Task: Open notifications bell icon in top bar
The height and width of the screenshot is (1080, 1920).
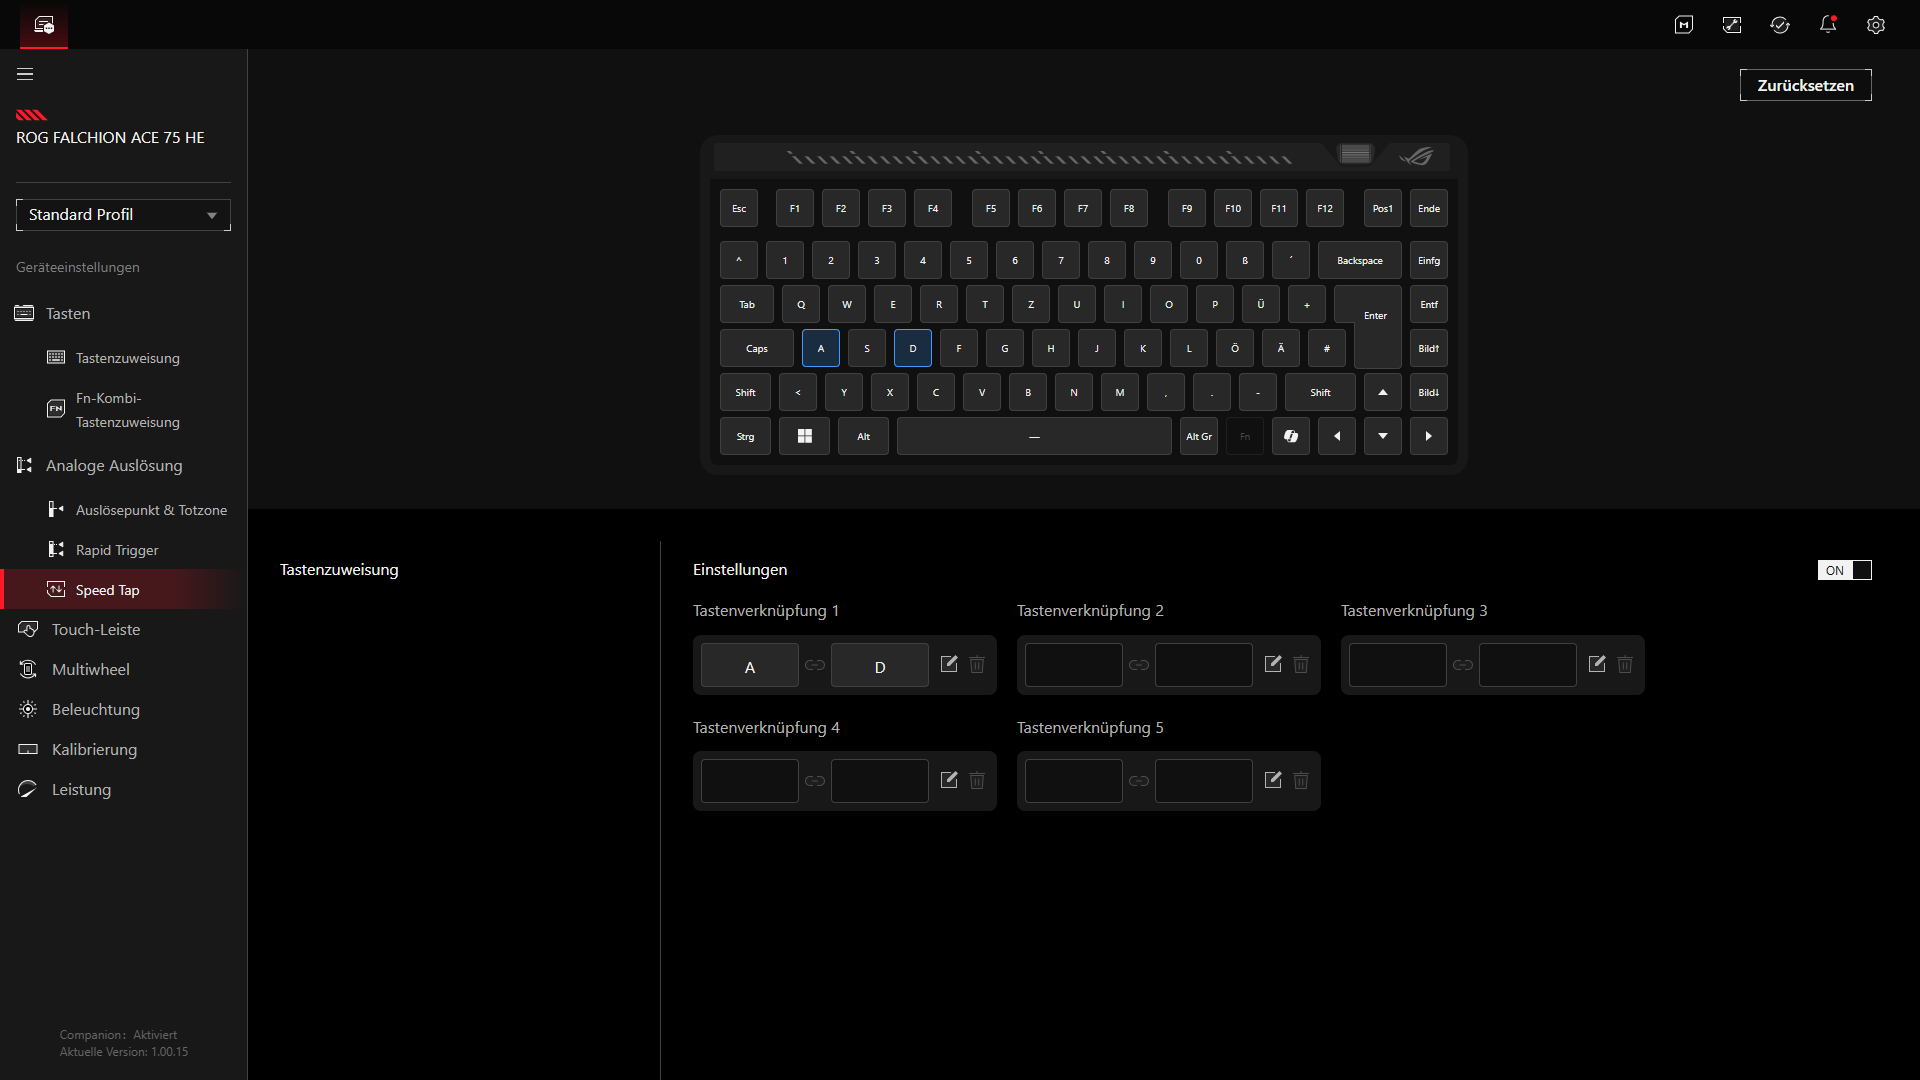Action: 1828,25
